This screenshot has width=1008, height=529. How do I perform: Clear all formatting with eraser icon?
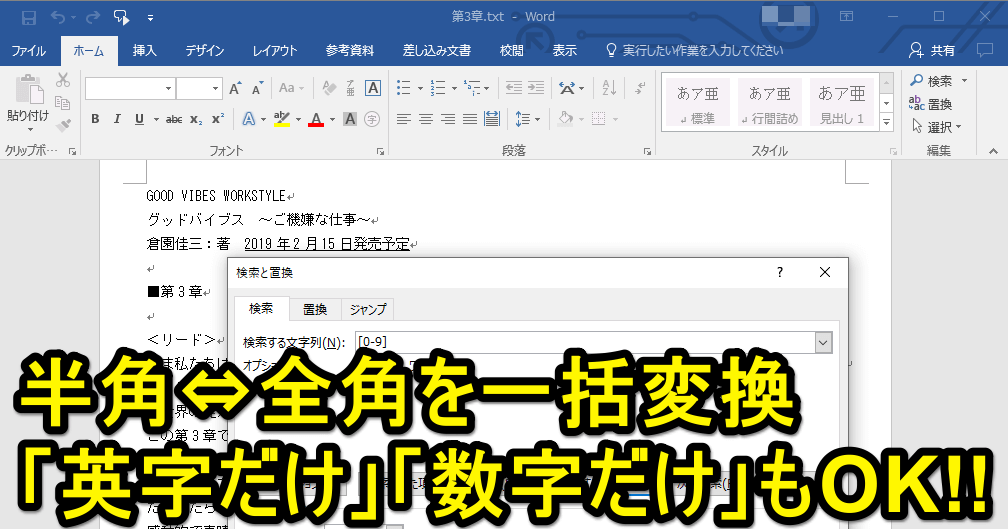coord(329,88)
